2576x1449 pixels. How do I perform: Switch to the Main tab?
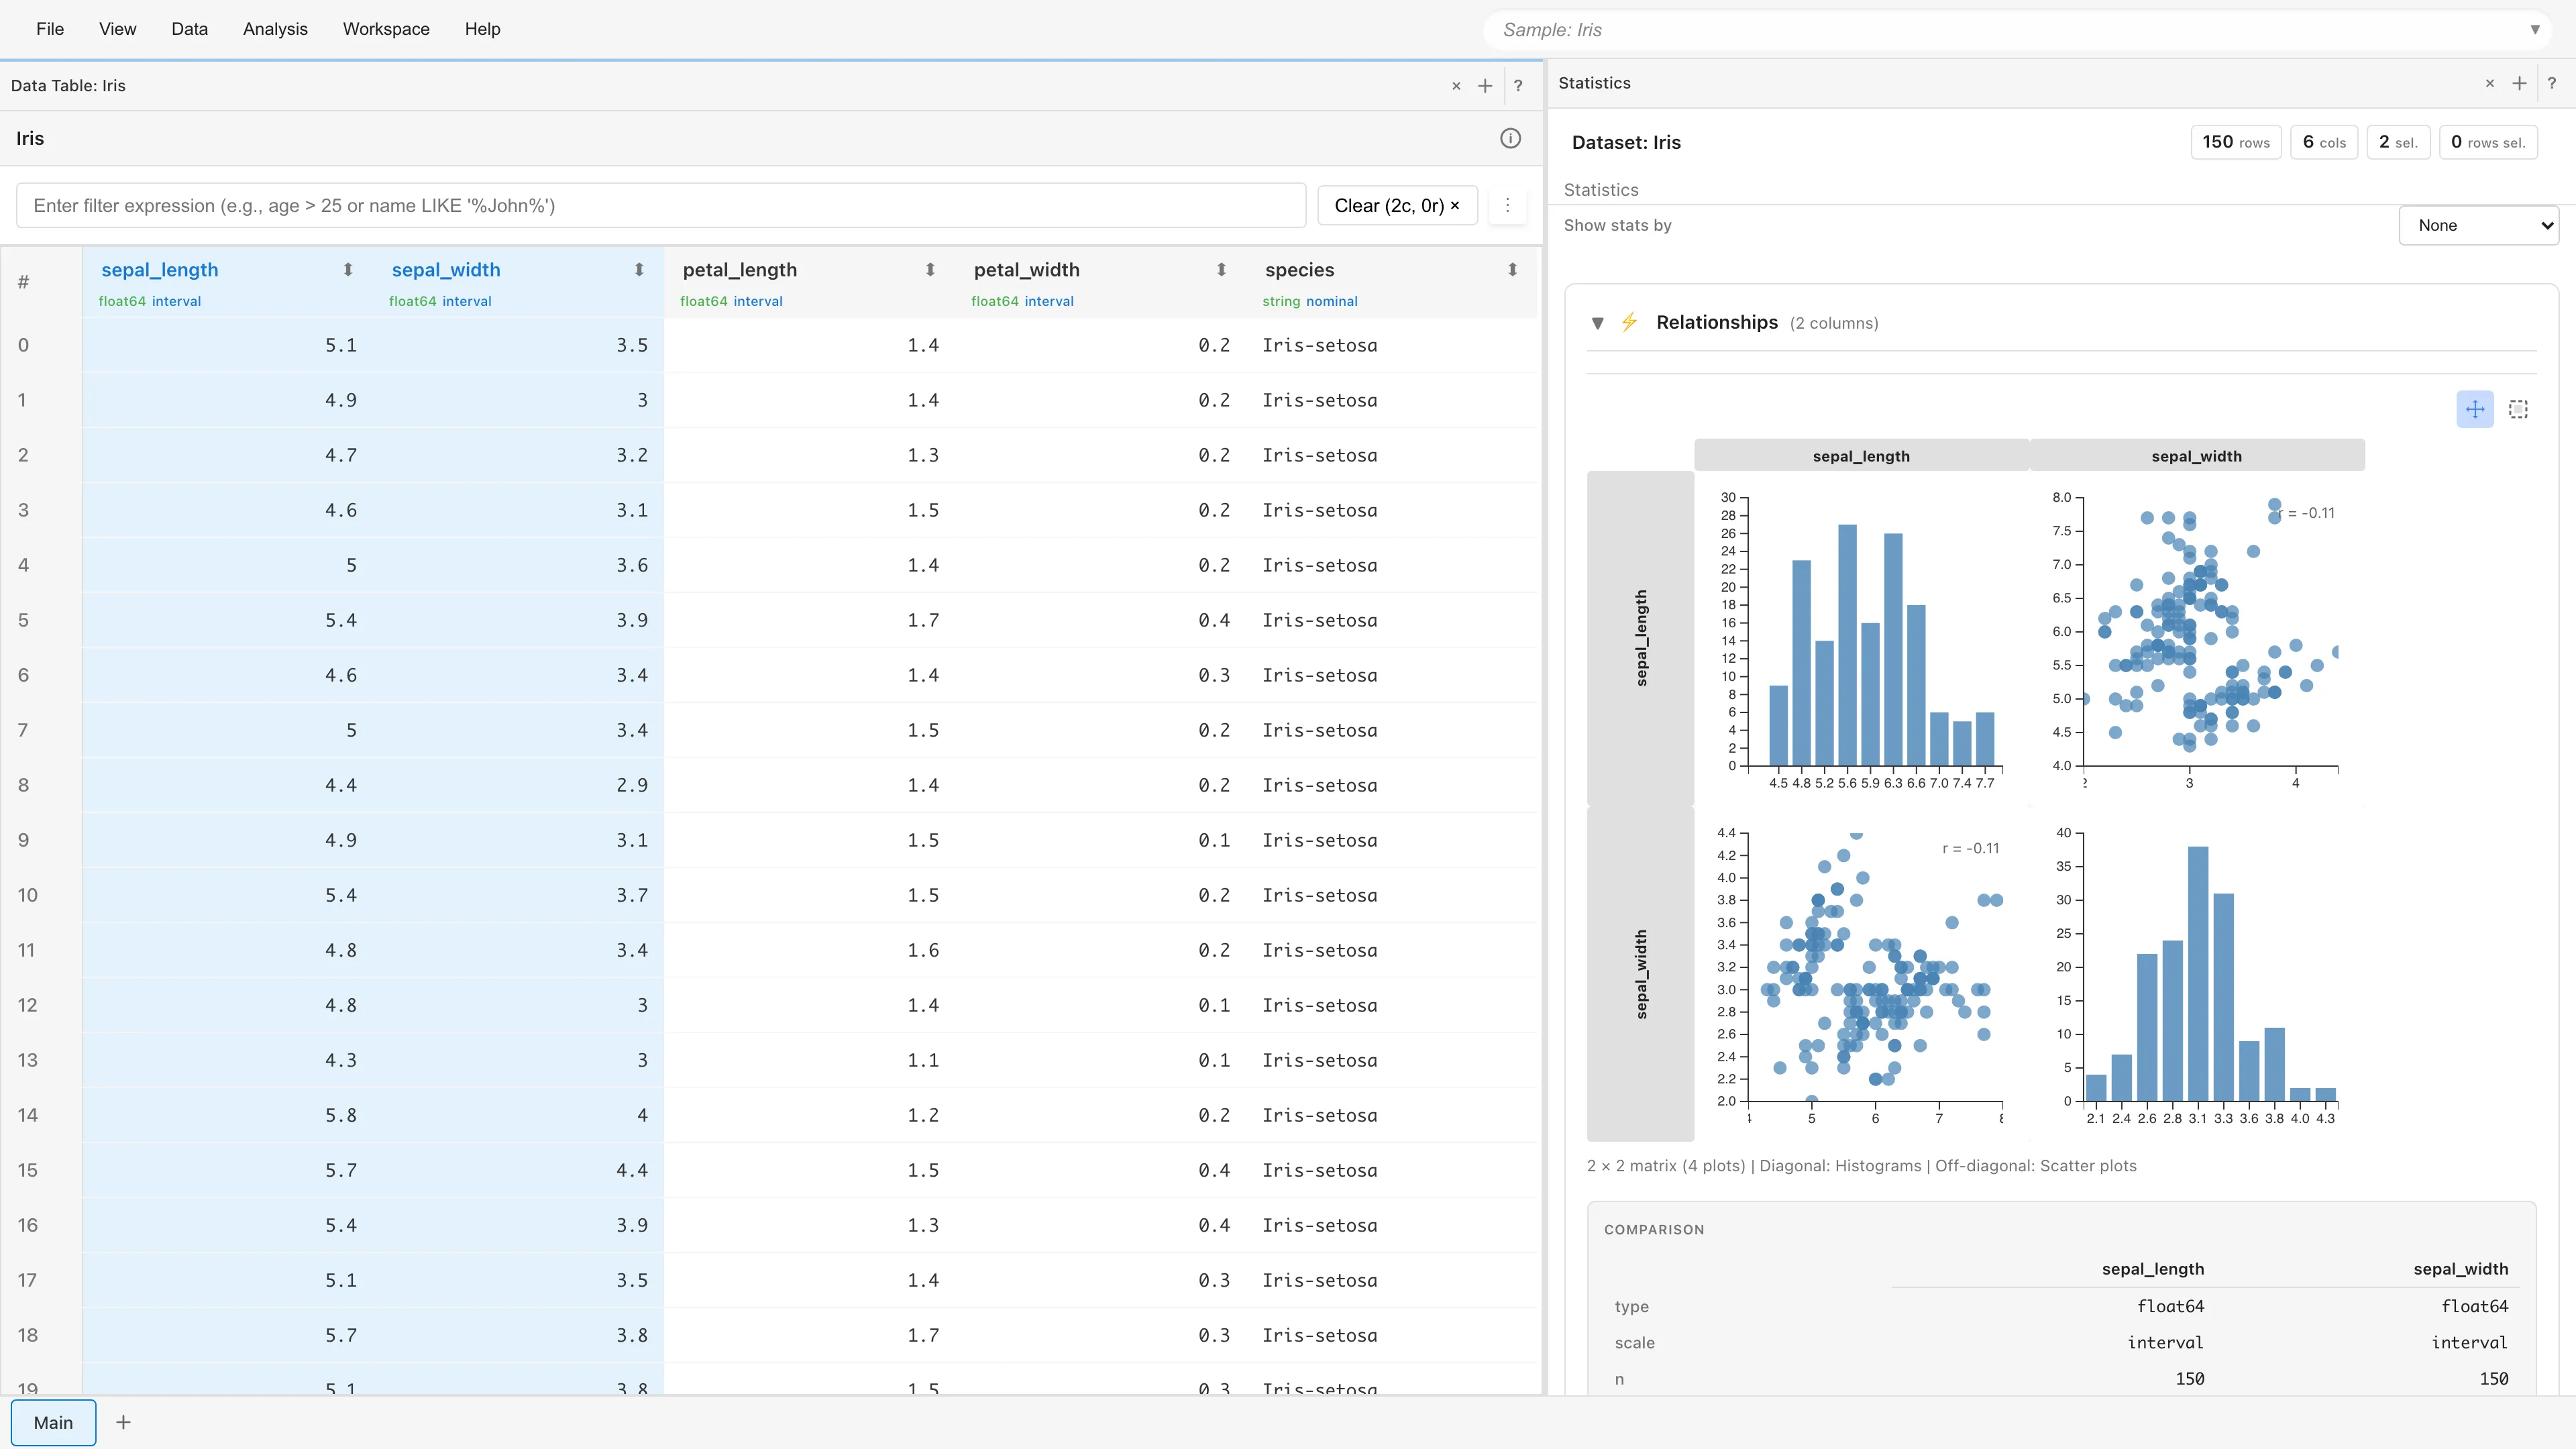click(x=53, y=1422)
